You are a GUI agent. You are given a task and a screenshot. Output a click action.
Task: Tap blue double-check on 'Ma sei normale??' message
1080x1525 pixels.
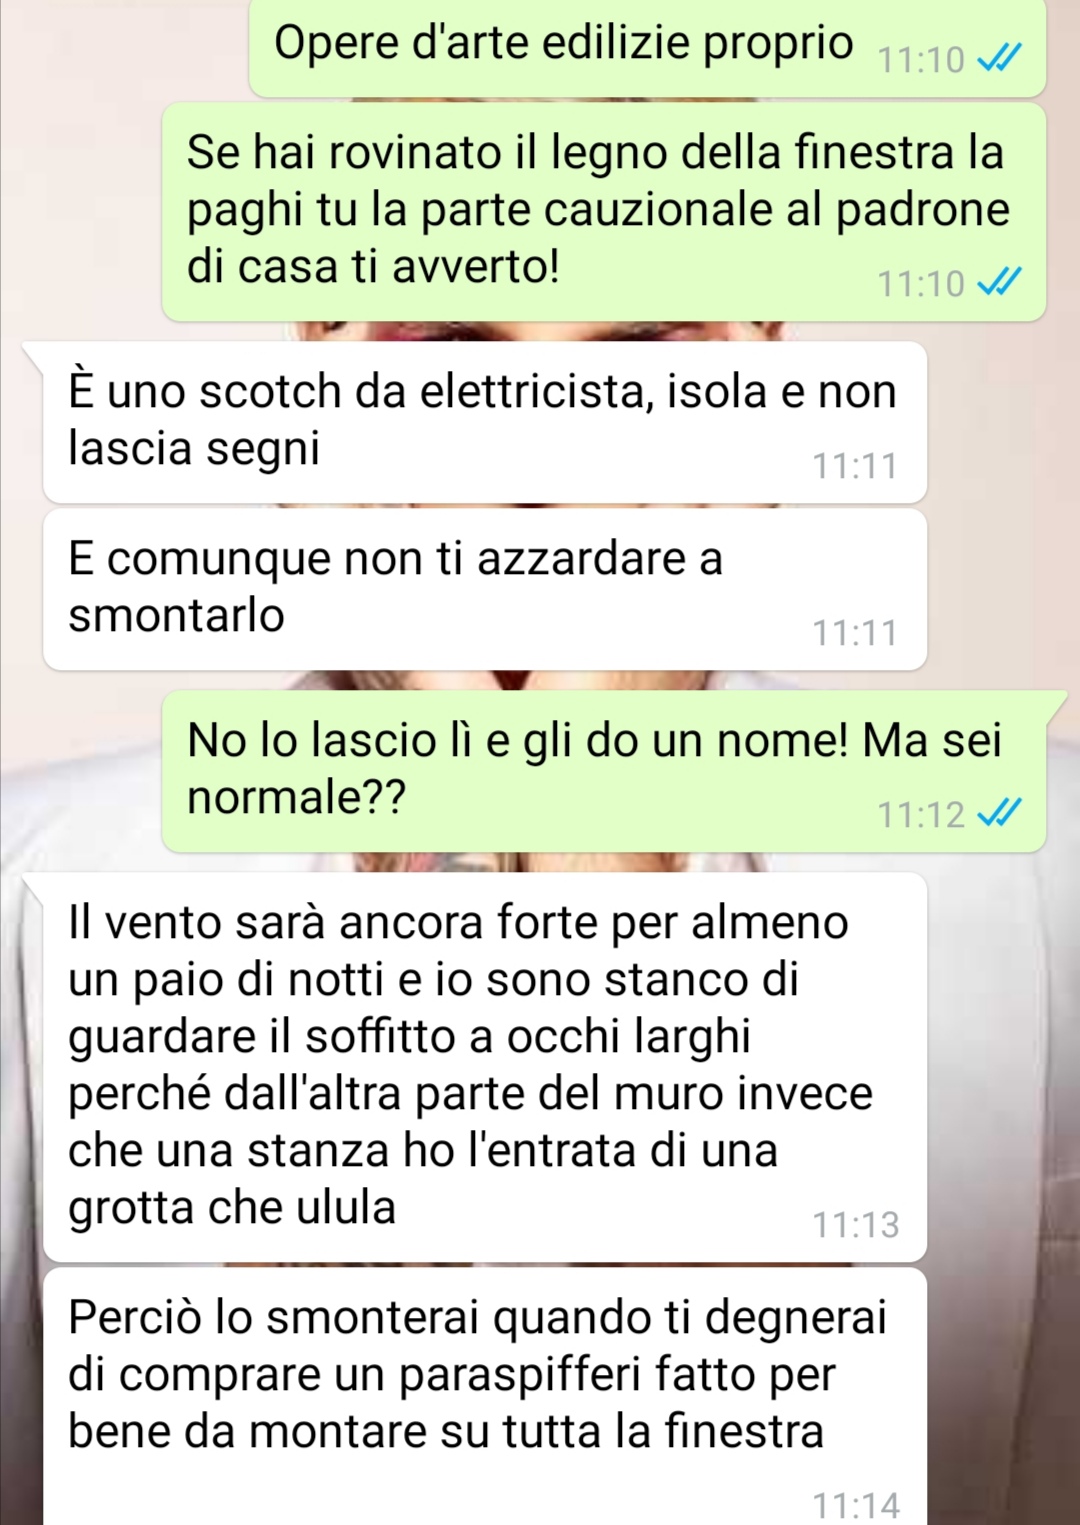coord(999,813)
